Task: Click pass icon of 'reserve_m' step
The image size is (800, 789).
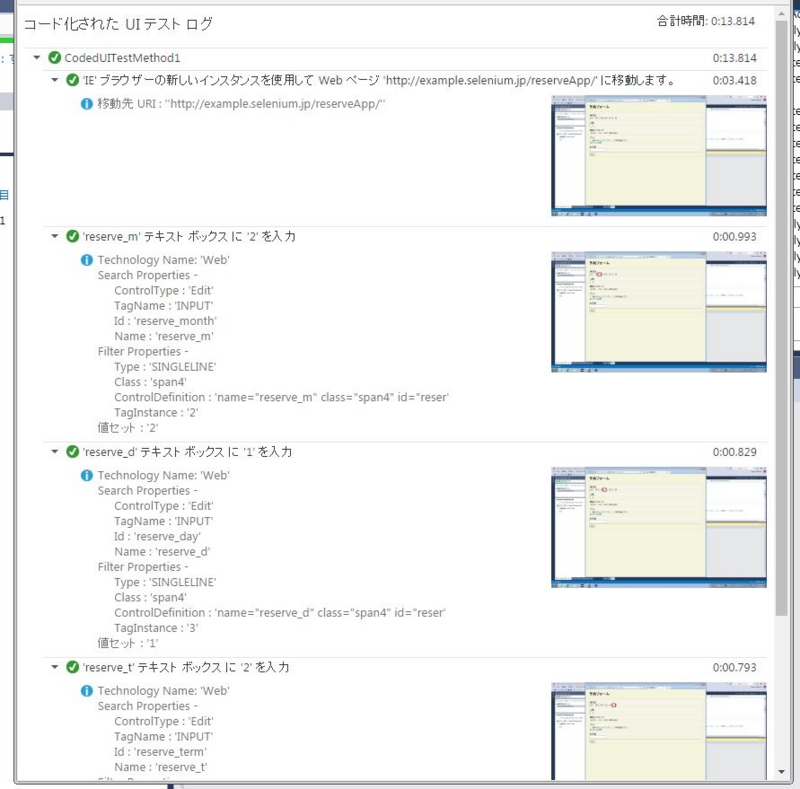Action: pos(72,236)
